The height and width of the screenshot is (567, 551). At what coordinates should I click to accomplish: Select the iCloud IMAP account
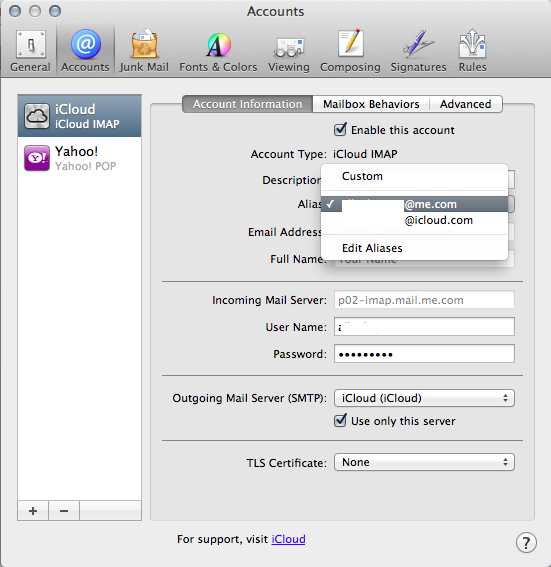pos(80,116)
